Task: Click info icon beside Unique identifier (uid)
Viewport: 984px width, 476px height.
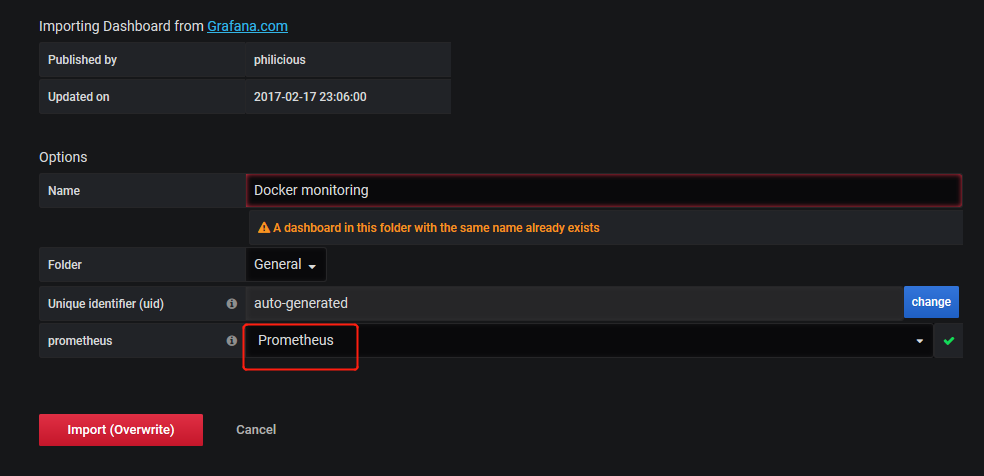Action: 231,303
